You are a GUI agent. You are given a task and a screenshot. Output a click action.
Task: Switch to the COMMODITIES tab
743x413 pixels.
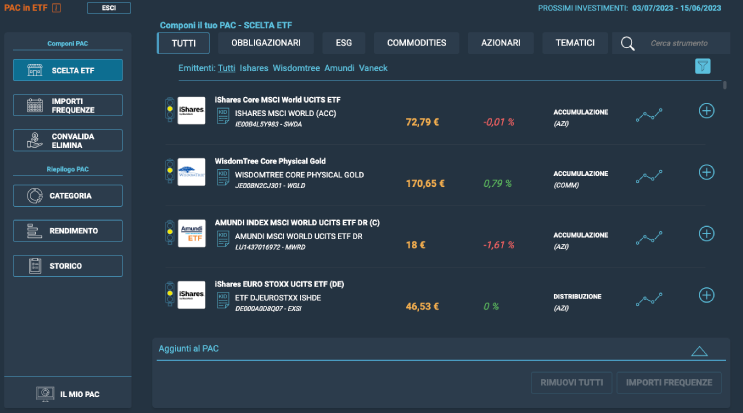[x=417, y=43]
